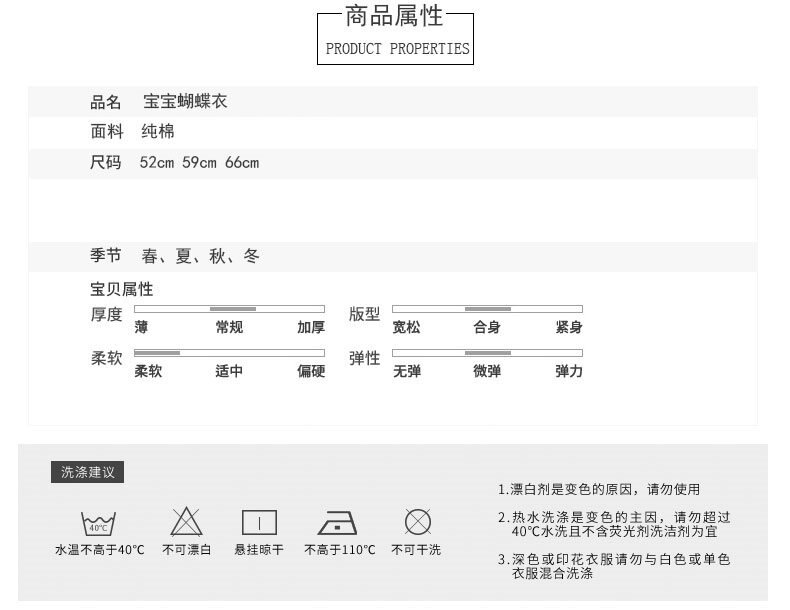Click the 宽松 fit label
Screen dimensions: 790x610
coord(406,327)
